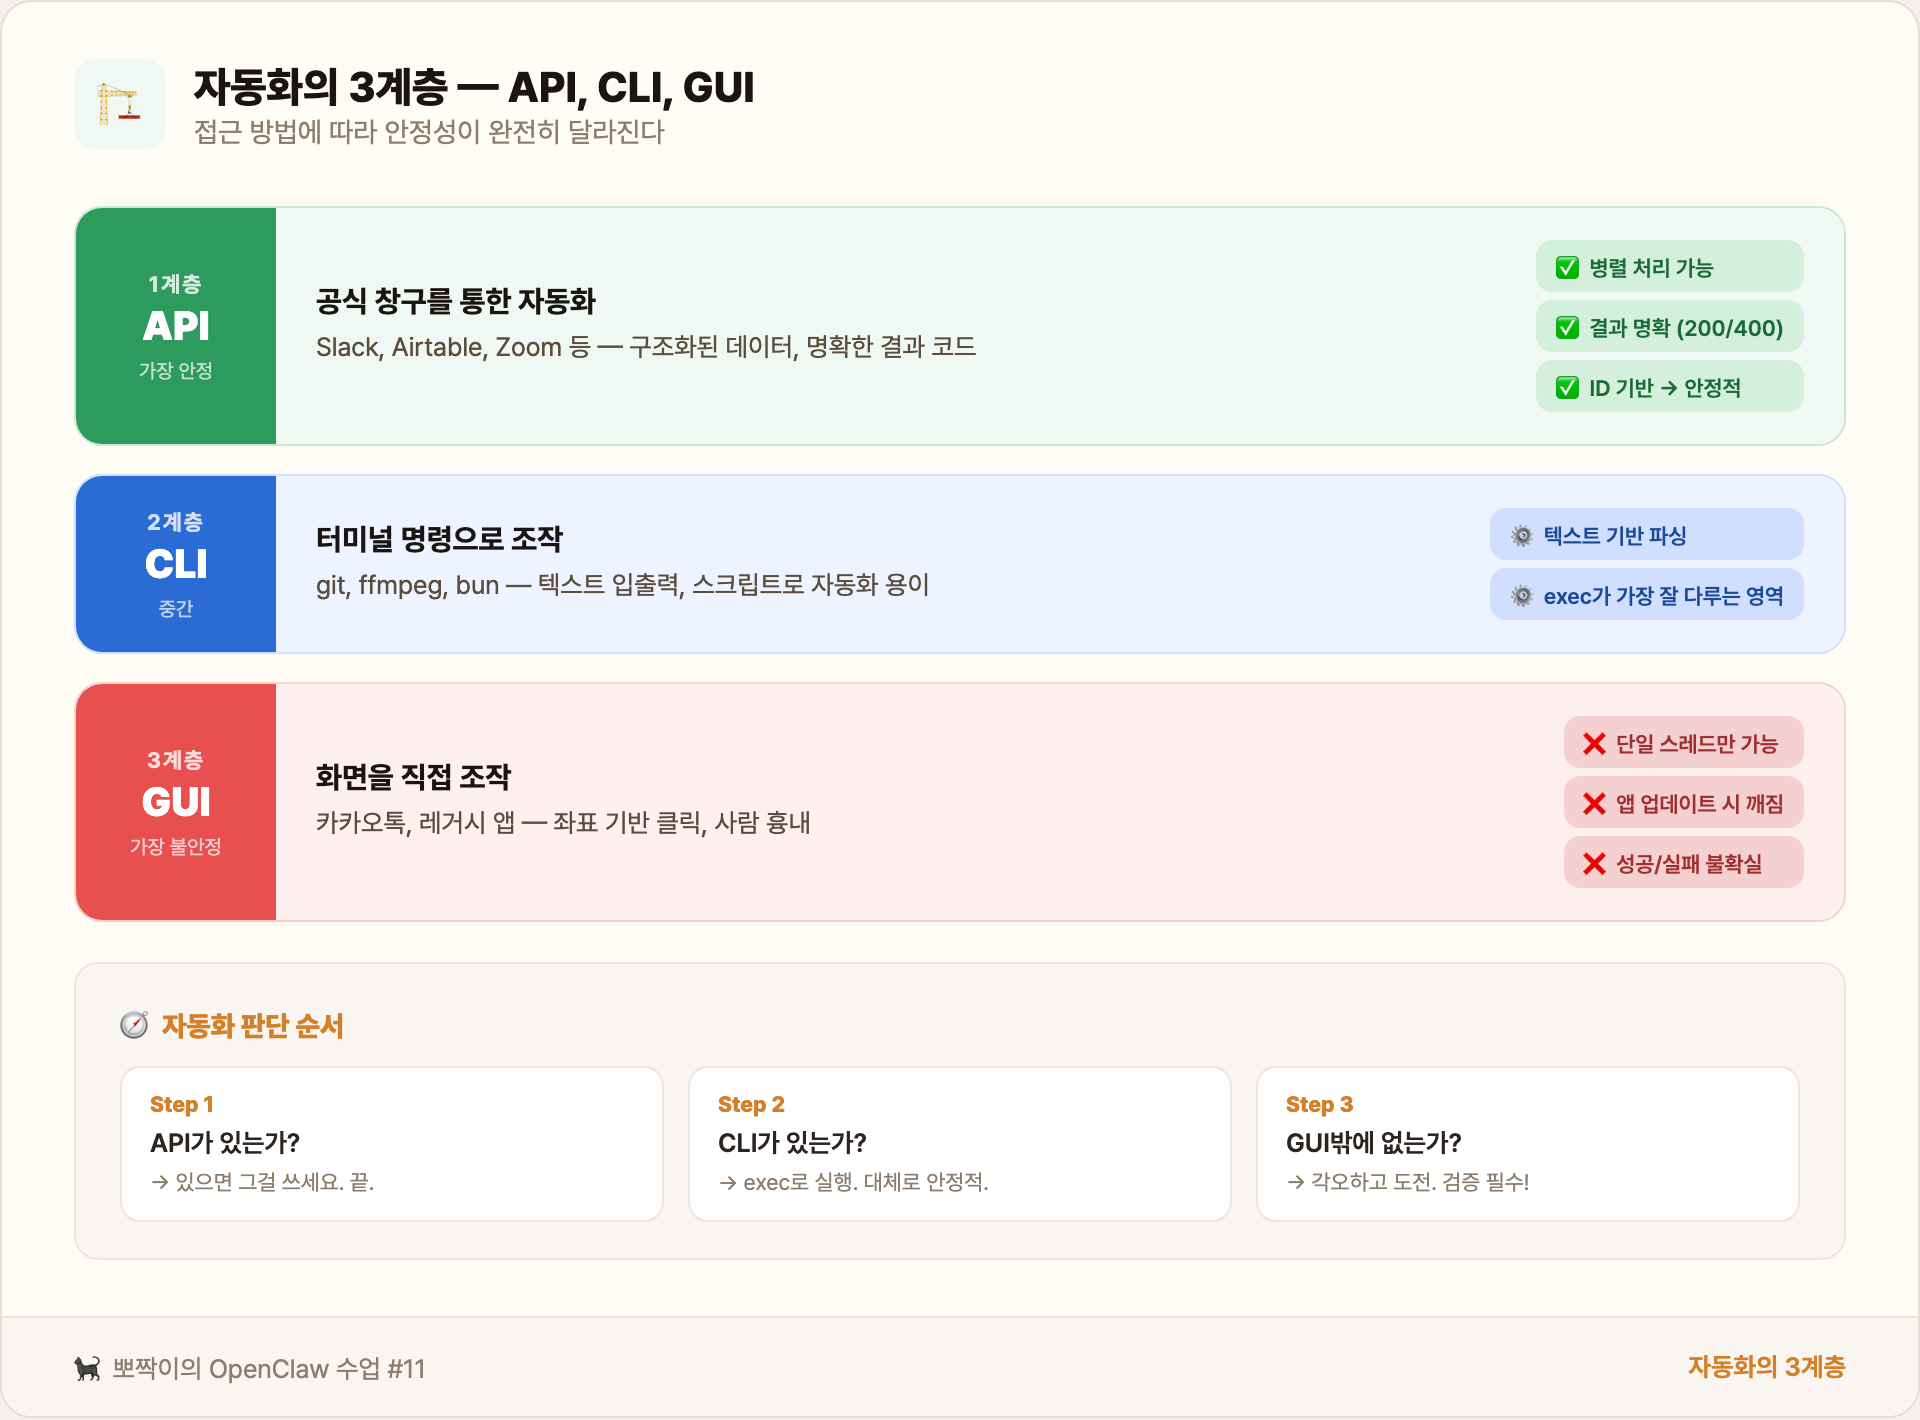Toggle the ID 기반 안정적 checkmark

pyautogui.click(x=1565, y=386)
